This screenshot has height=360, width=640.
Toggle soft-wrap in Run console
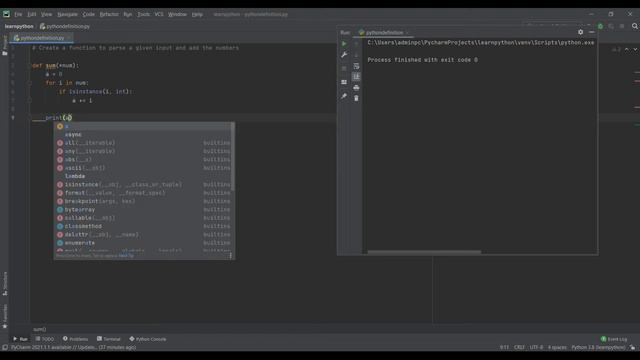click(356, 66)
